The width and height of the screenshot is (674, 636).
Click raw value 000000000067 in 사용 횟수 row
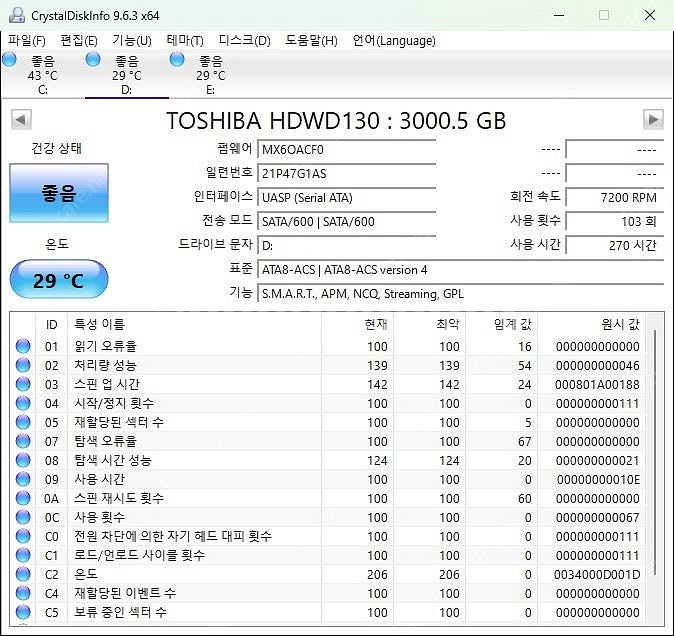pyautogui.click(x=597, y=517)
